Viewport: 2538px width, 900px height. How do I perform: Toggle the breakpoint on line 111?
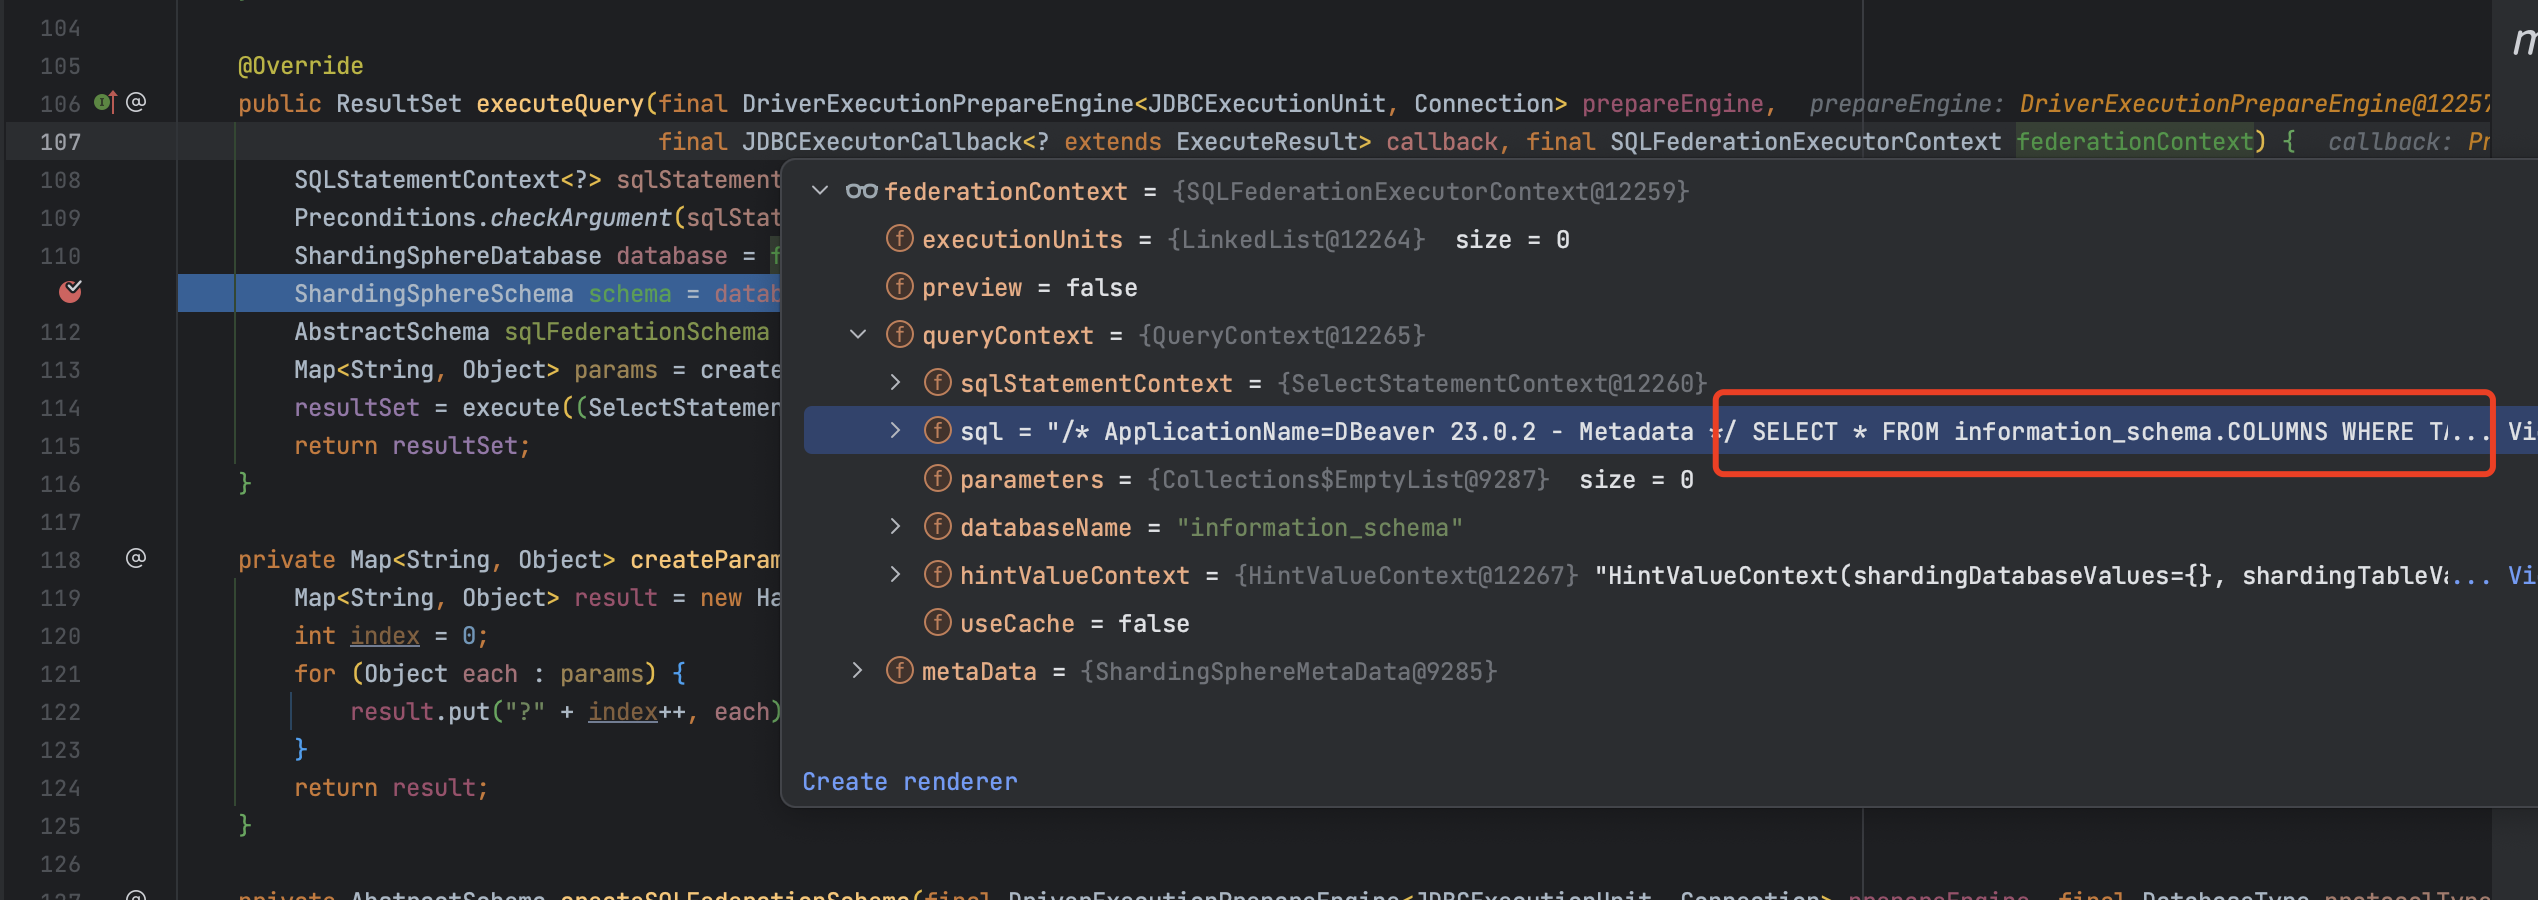coord(71,292)
